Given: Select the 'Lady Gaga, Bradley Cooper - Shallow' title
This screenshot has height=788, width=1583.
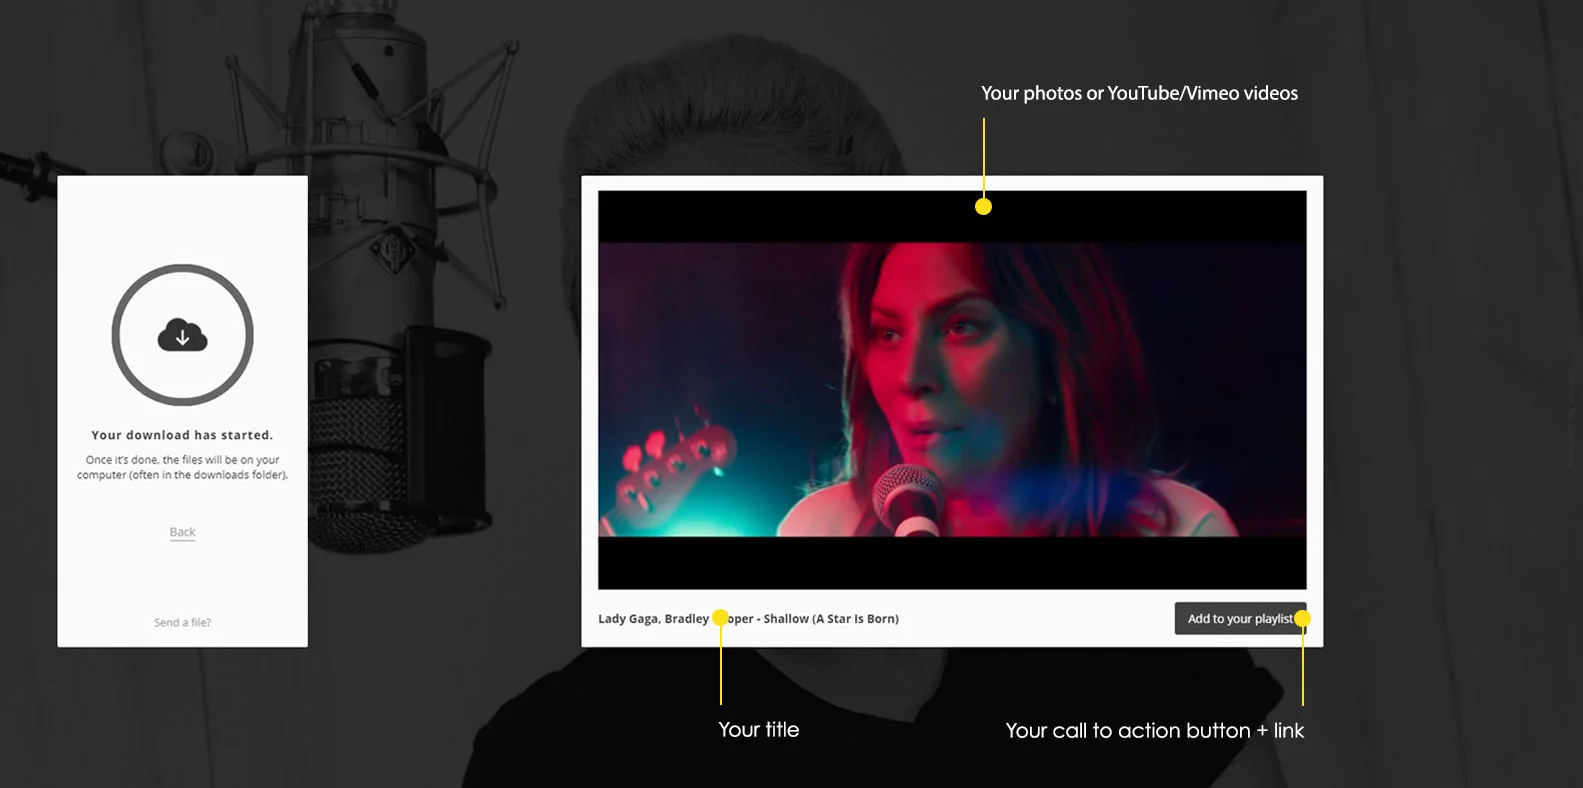Looking at the screenshot, I should pos(748,619).
